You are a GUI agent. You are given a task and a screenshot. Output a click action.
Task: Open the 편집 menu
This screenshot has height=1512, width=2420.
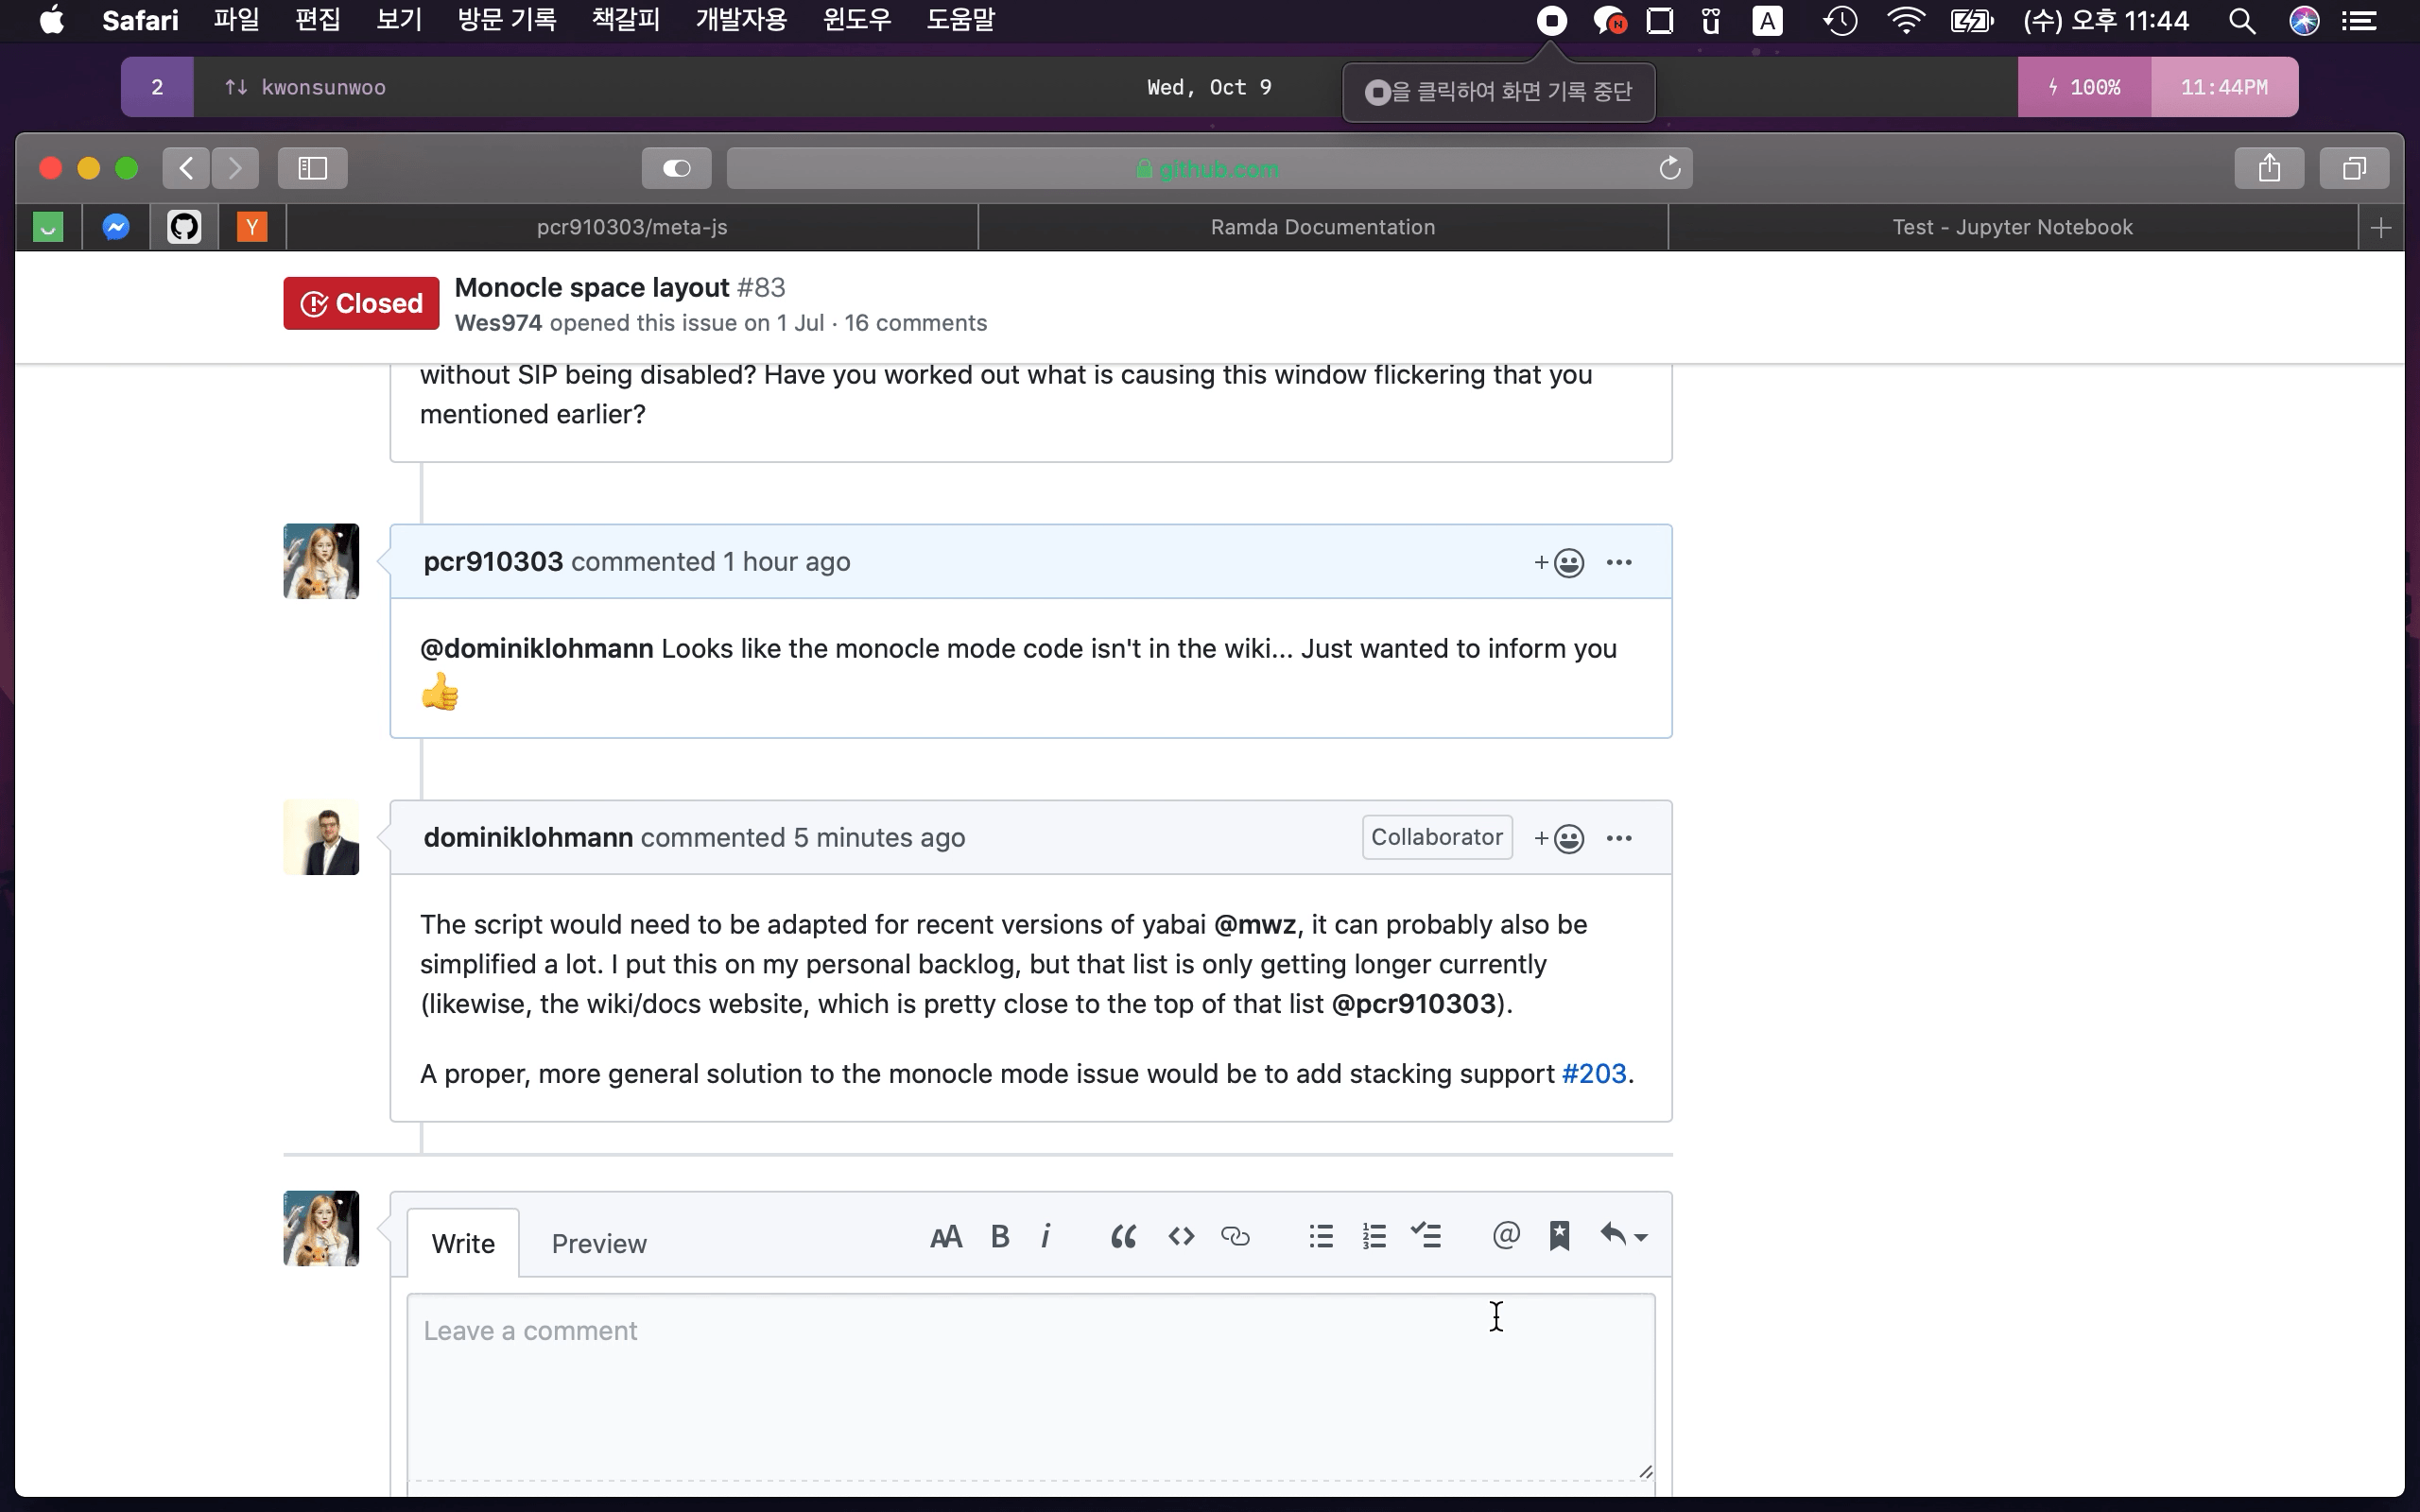pyautogui.click(x=318, y=20)
